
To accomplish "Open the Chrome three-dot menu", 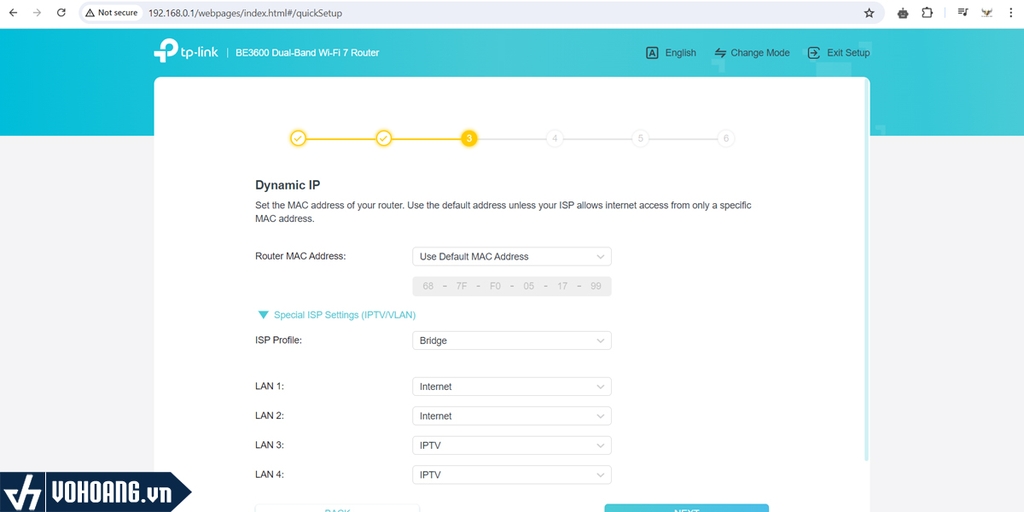I will 1011,12.
